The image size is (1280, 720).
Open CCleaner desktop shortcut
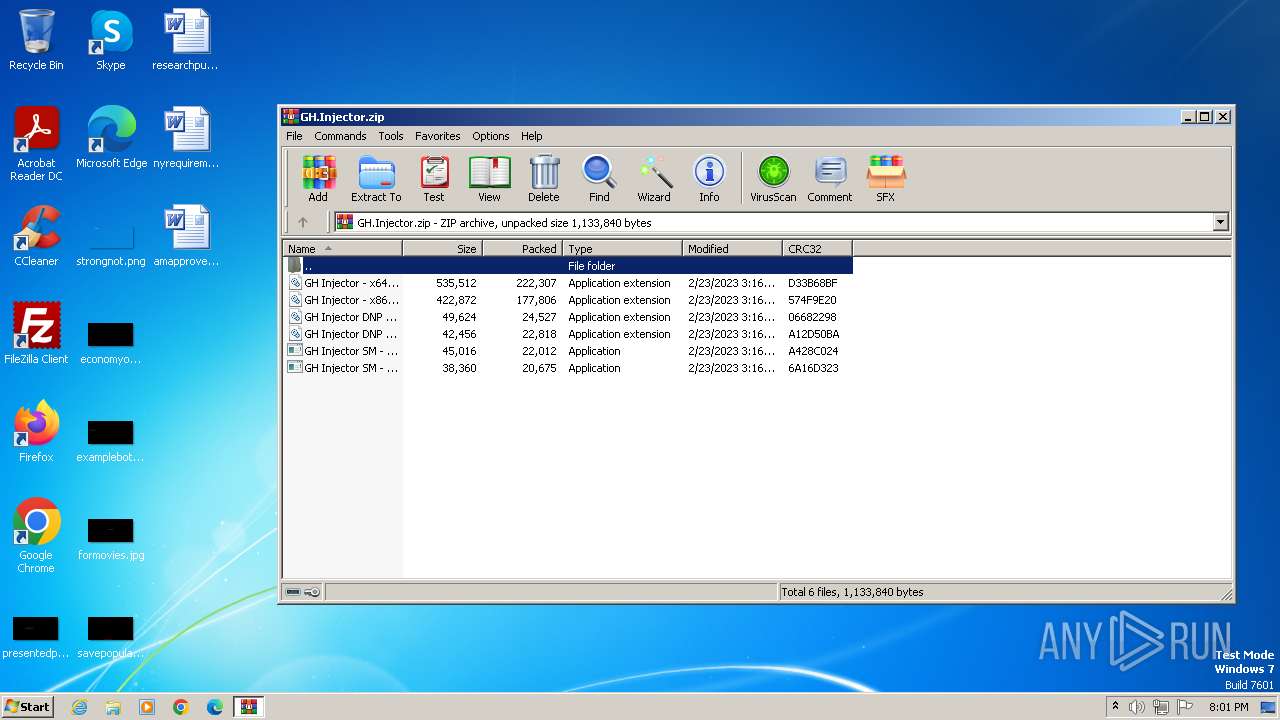tap(36, 236)
